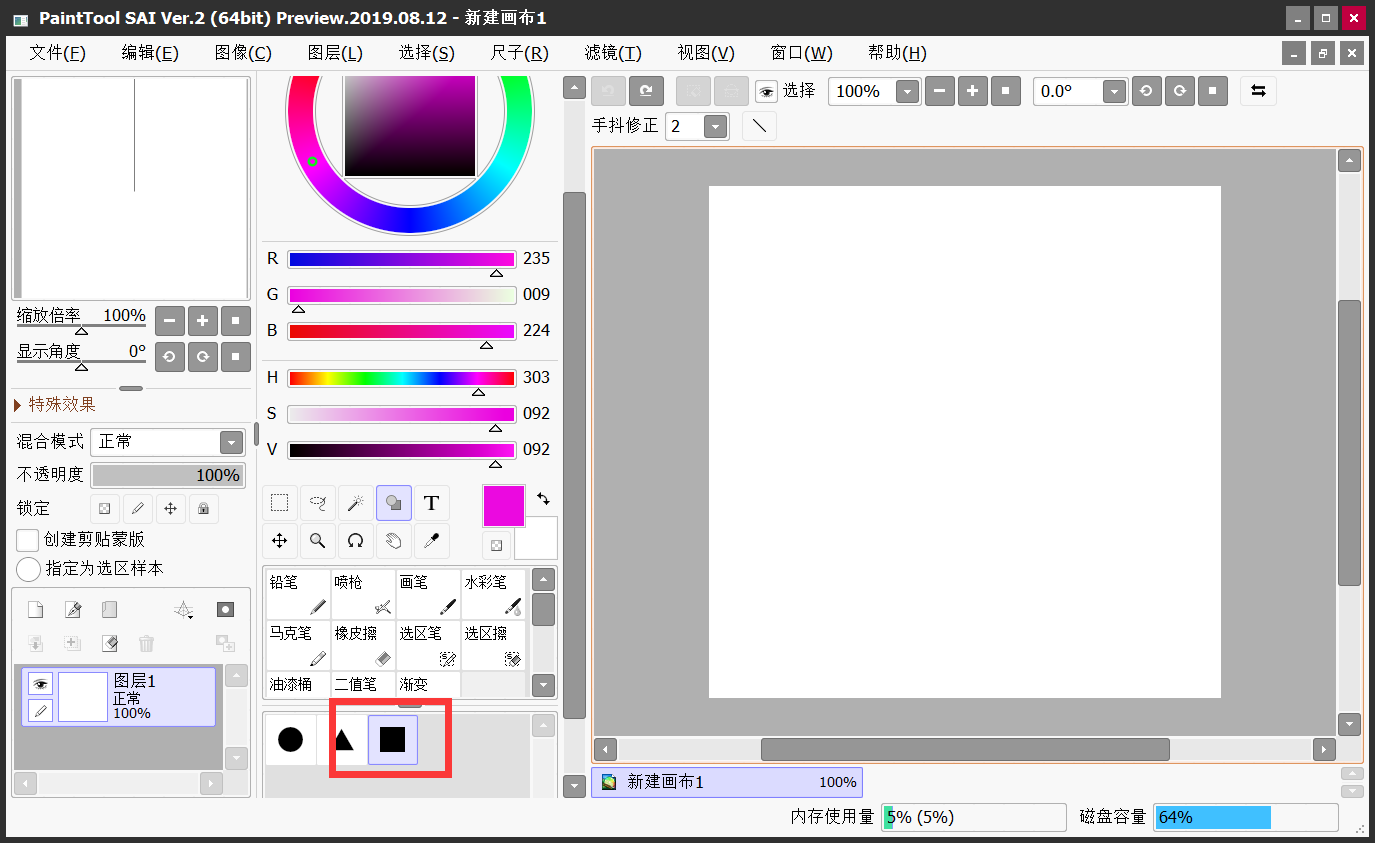
Task: Select the eyedropper color picker tool
Action: click(x=432, y=541)
